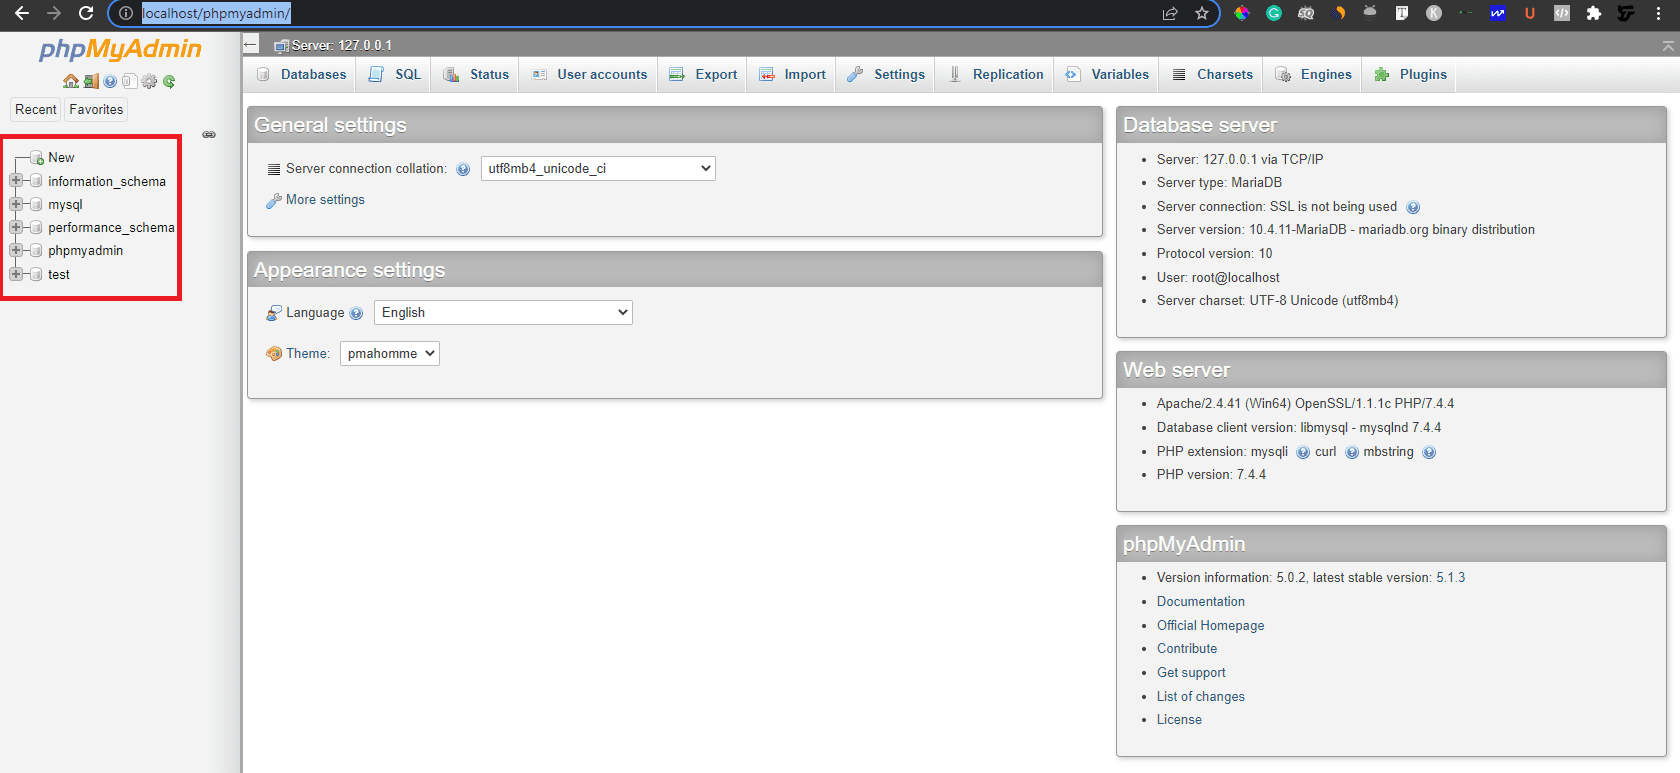Screen dimensions: 1680x773
Task: Open the Chrome three-dot menu
Action: 1659,13
